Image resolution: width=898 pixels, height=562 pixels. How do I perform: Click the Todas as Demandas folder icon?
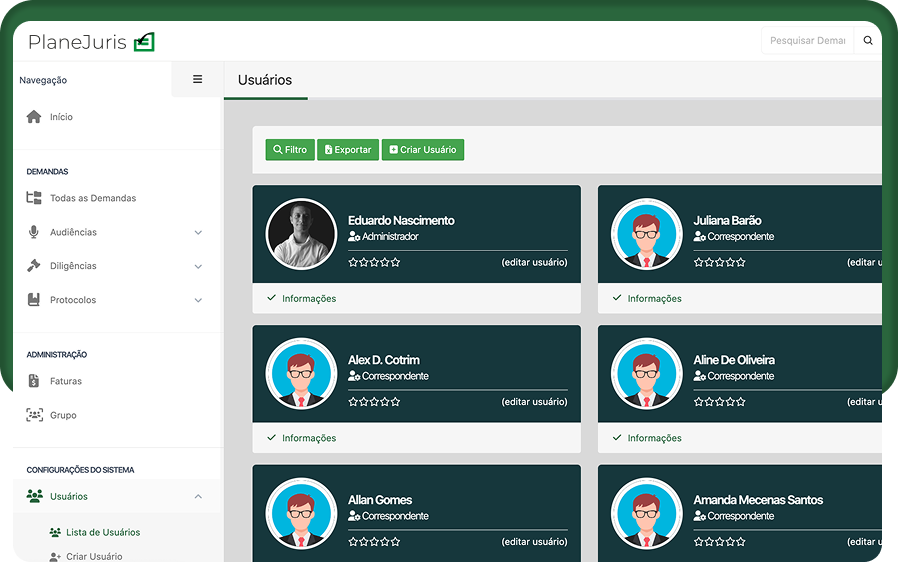point(34,198)
